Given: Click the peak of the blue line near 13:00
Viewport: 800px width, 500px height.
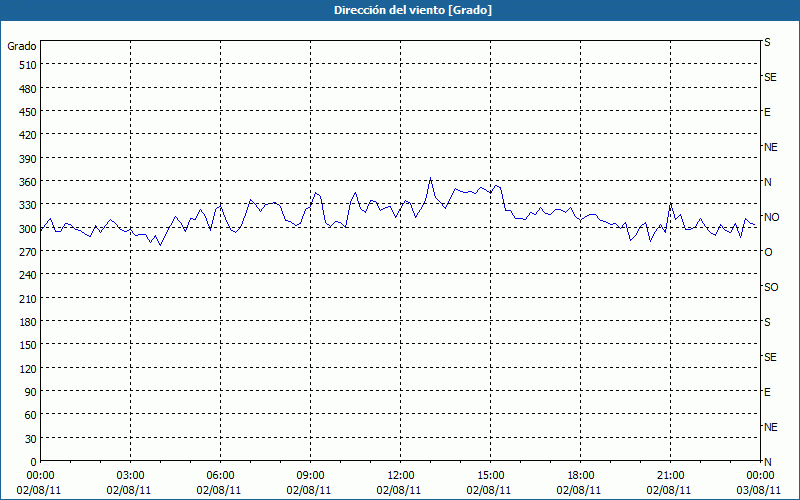Looking at the screenshot, I should click(x=431, y=178).
